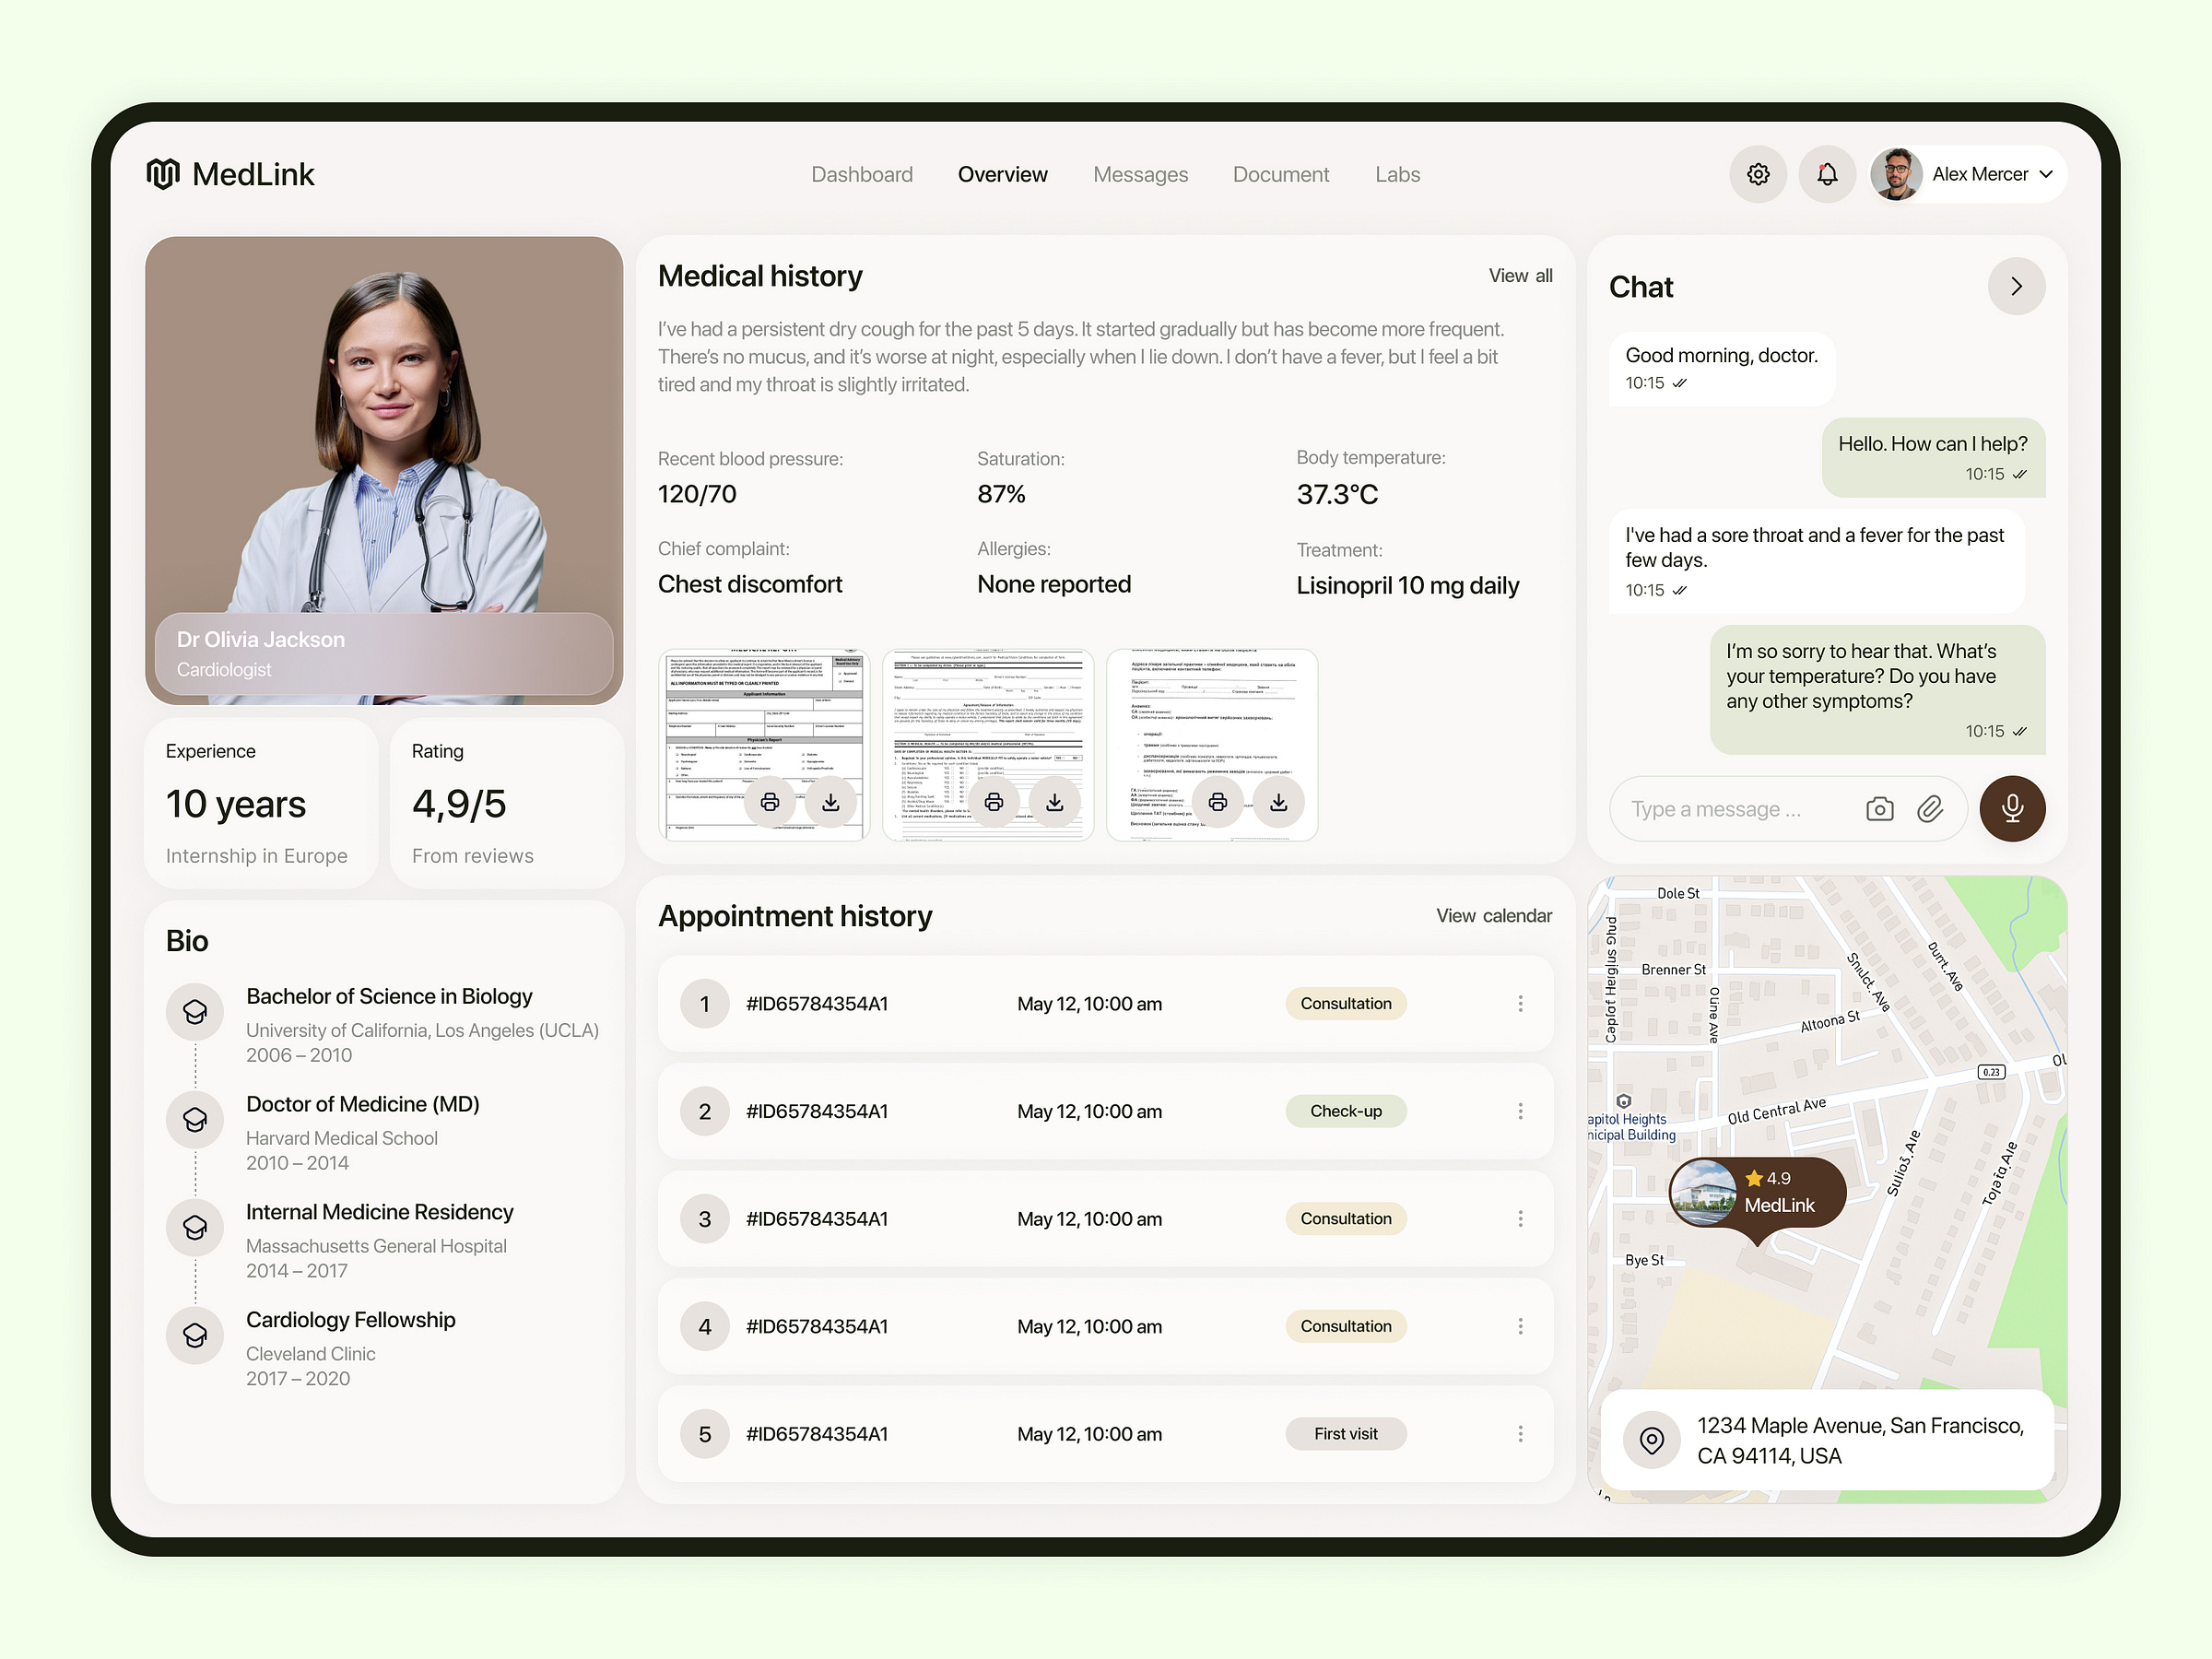This screenshot has height=1659, width=2212.
Task: Click the map location pin near the address
Action: (1651, 1440)
